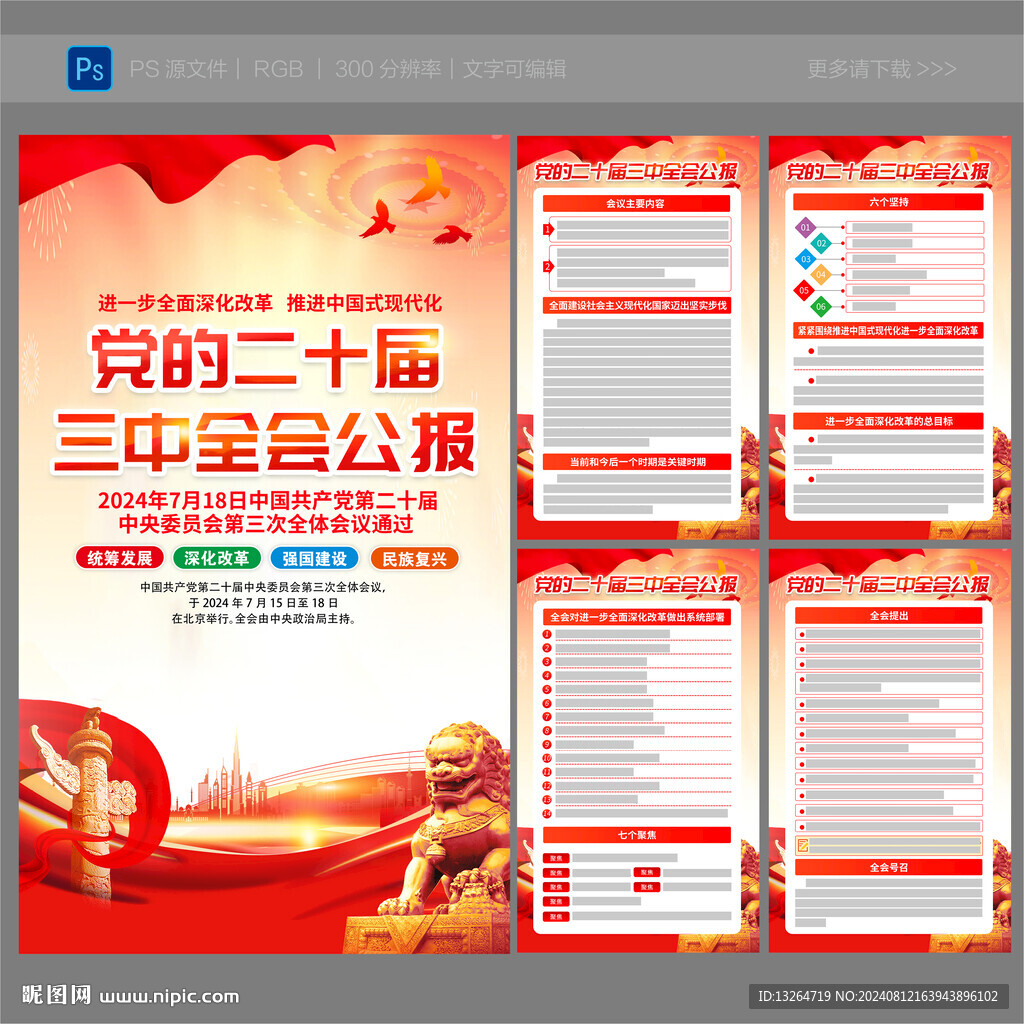Click the teal 02 diamond icon
1024x1024 pixels.
821,244
